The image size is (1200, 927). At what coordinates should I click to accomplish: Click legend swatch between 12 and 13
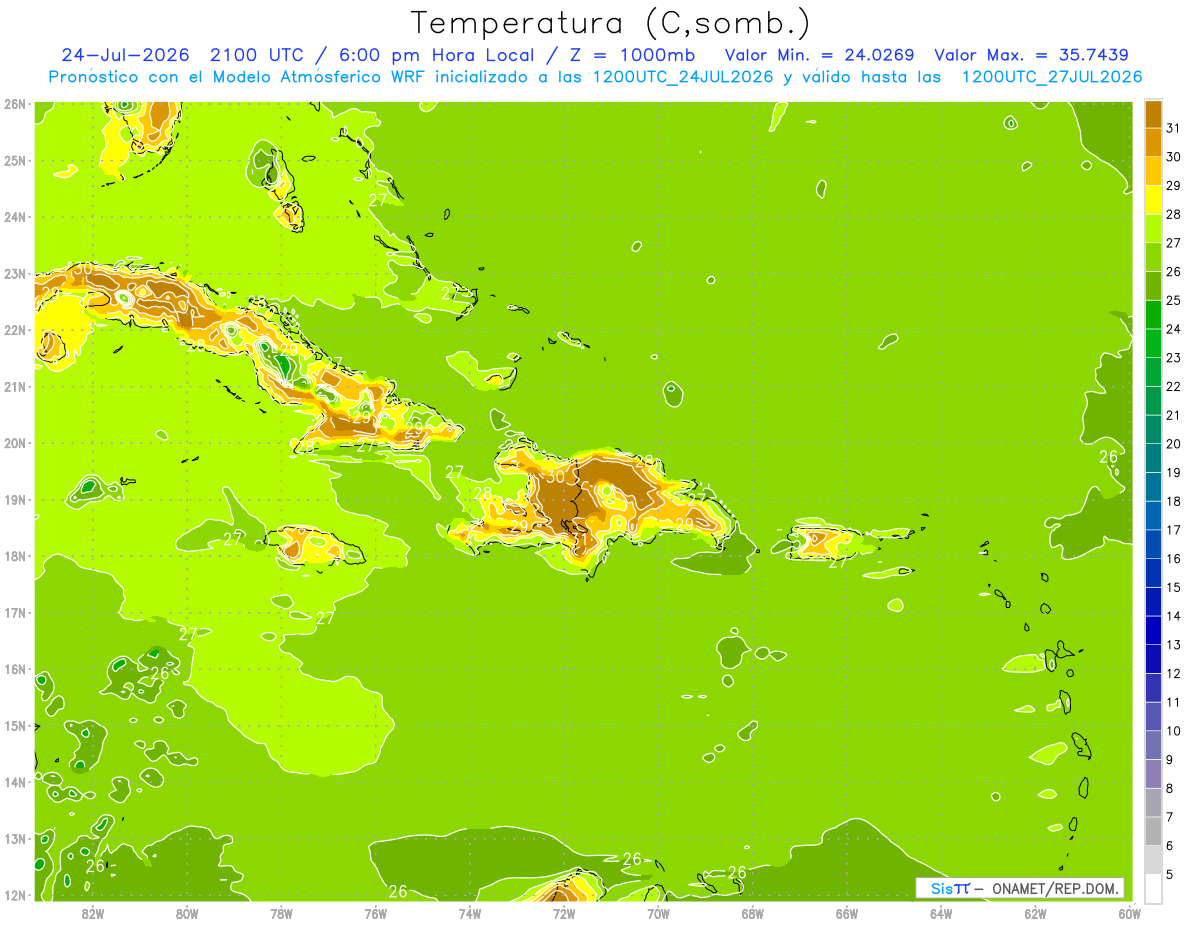(1153, 659)
